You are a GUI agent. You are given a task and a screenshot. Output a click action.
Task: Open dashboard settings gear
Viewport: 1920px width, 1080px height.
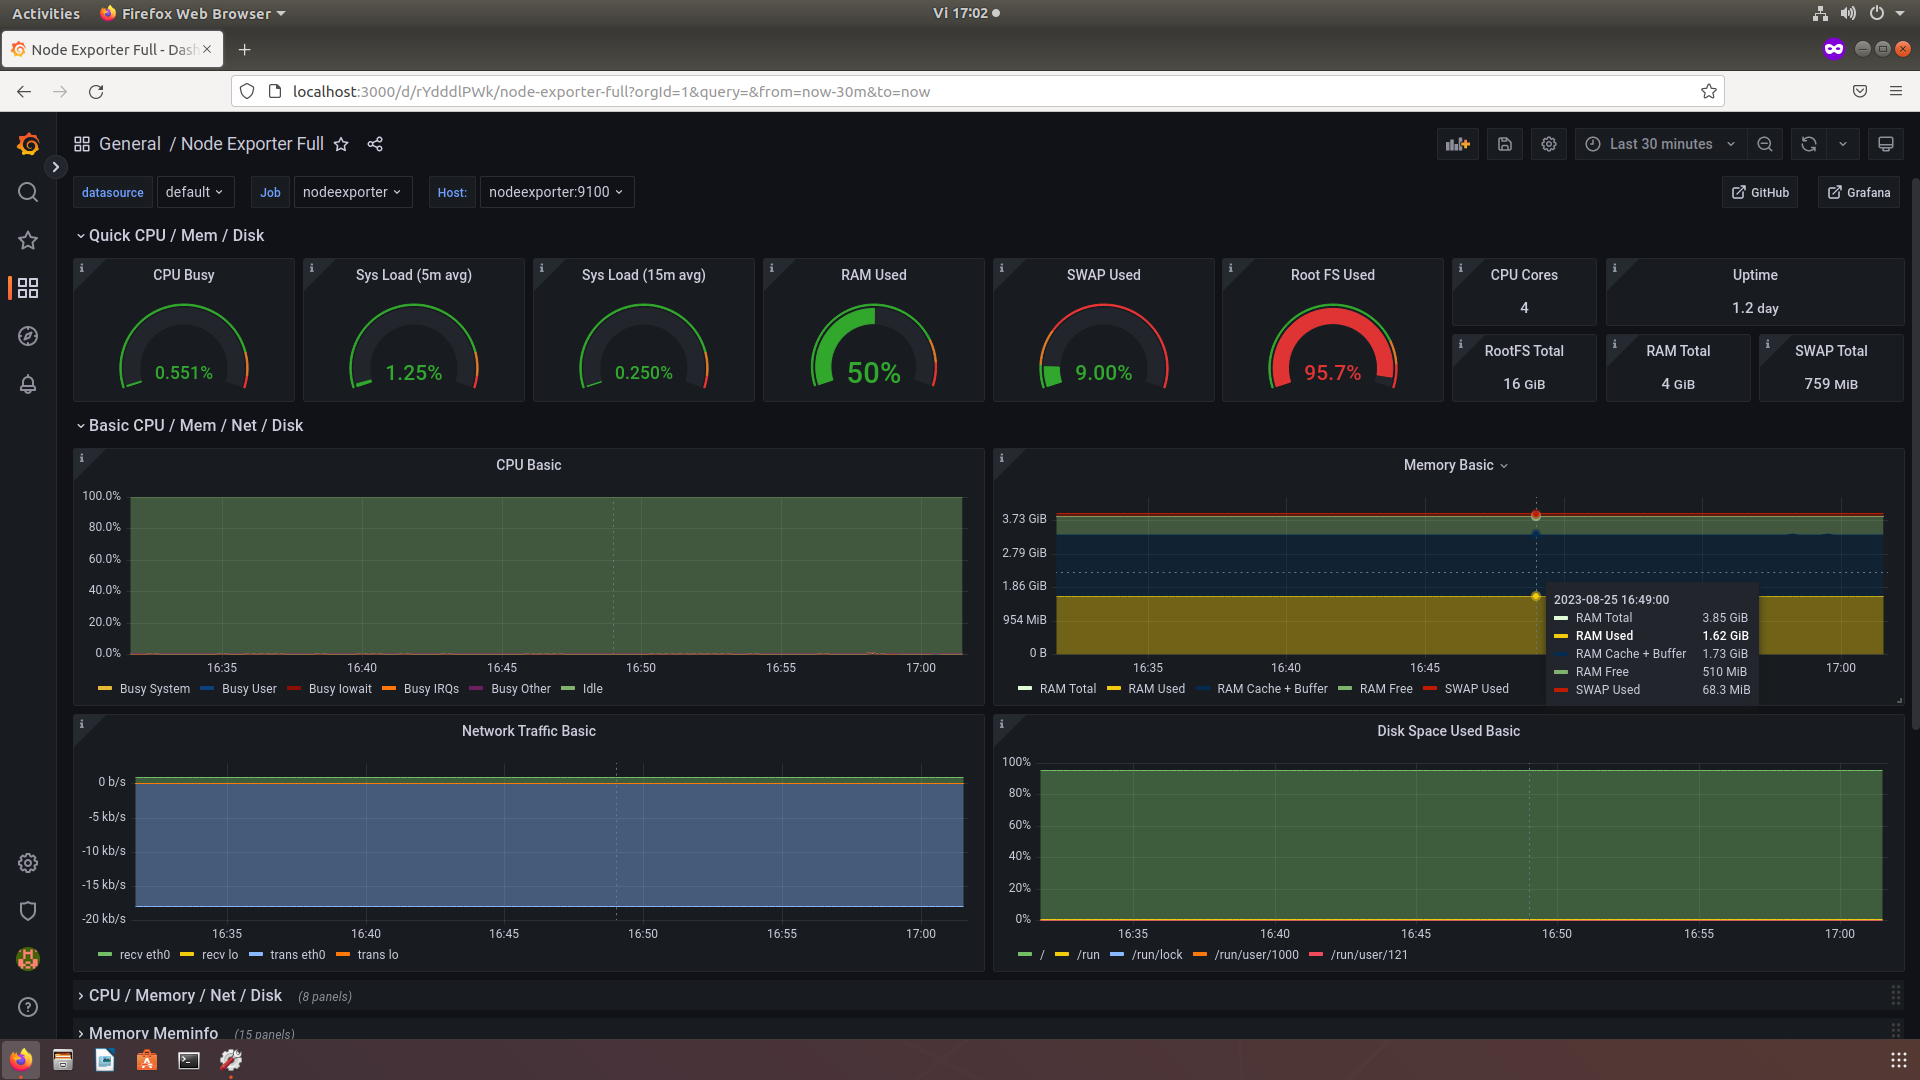(1549, 143)
